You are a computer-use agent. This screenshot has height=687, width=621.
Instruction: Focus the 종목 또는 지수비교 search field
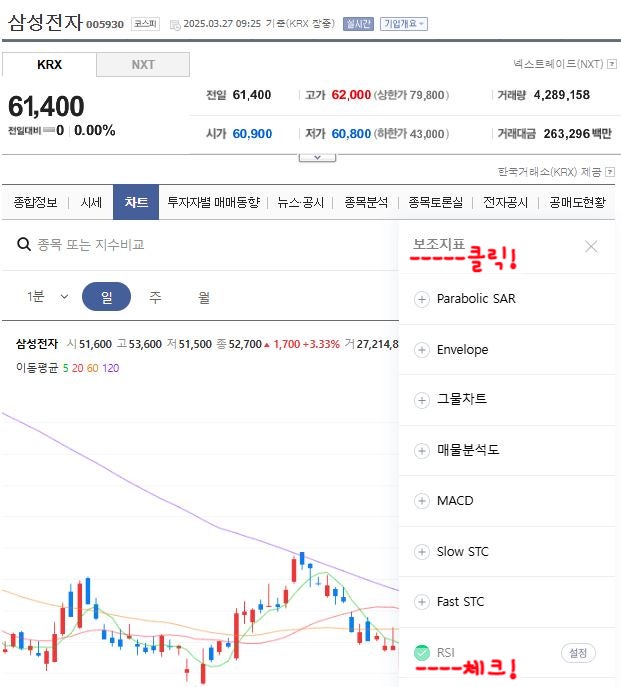(200, 244)
